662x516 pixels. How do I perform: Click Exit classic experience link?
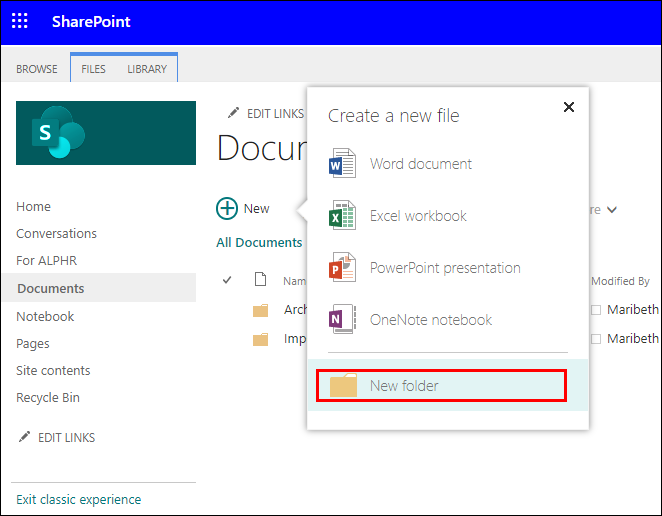pyautogui.click(x=78, y=500)
